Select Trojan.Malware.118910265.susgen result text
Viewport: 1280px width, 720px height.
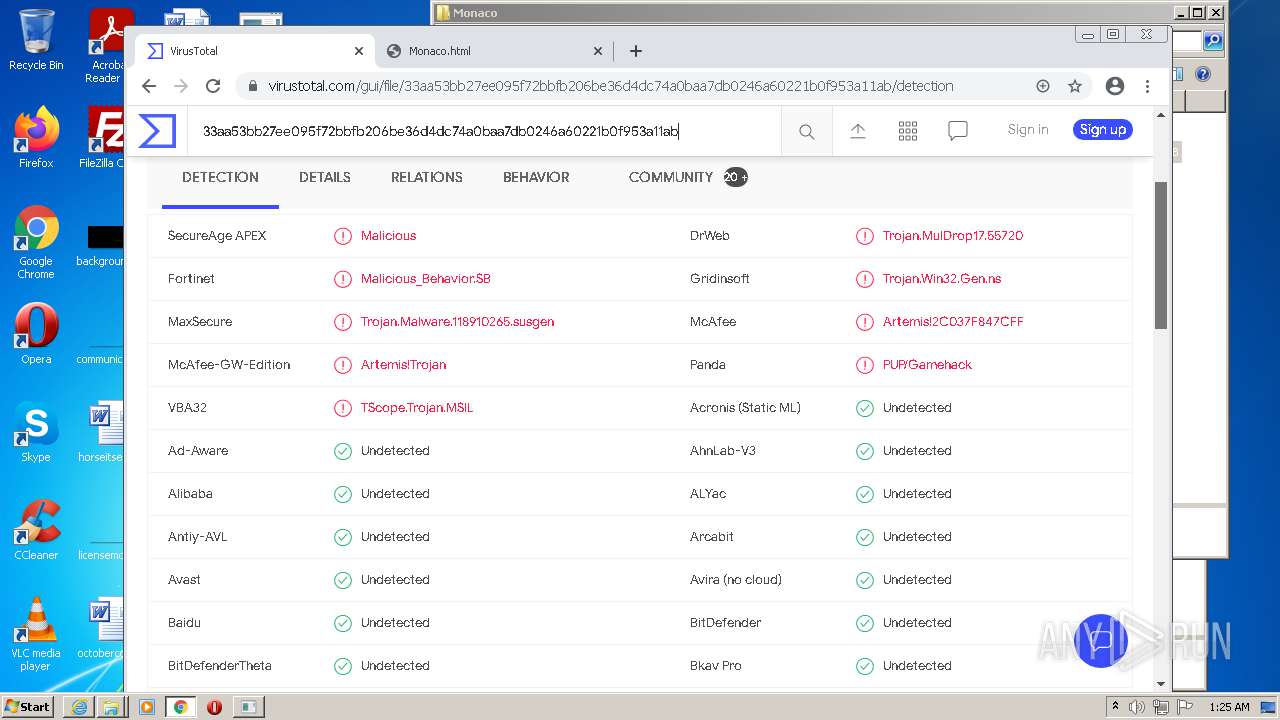click(x=458, y=322)
